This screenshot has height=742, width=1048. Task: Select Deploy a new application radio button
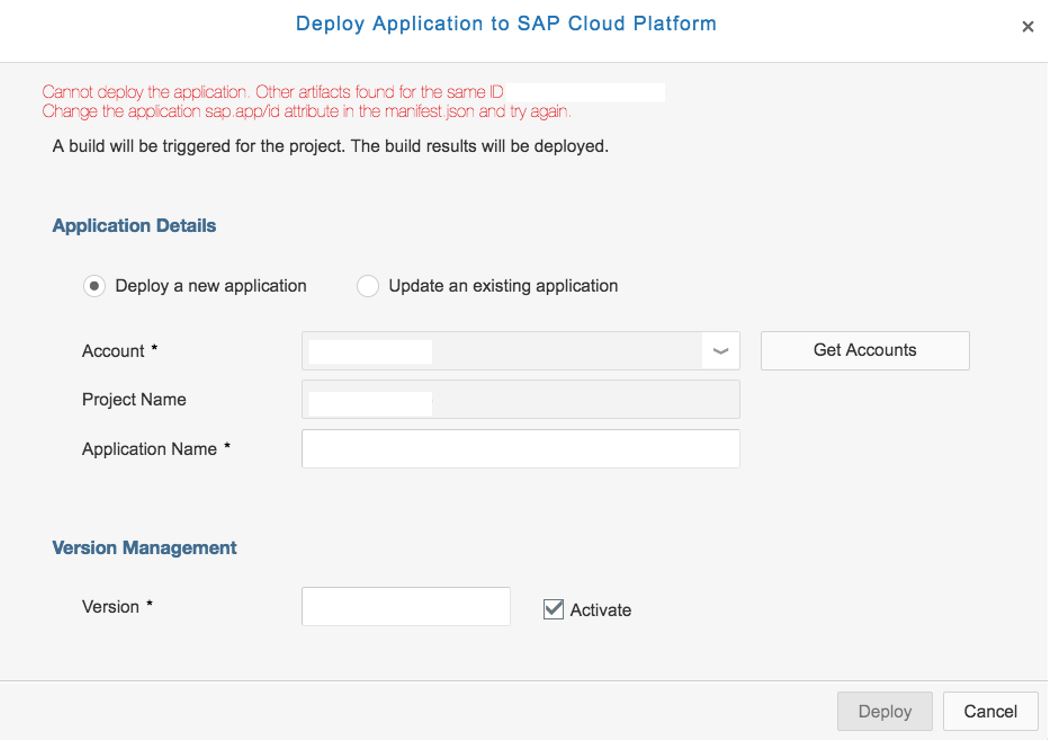tap(94, 286)
